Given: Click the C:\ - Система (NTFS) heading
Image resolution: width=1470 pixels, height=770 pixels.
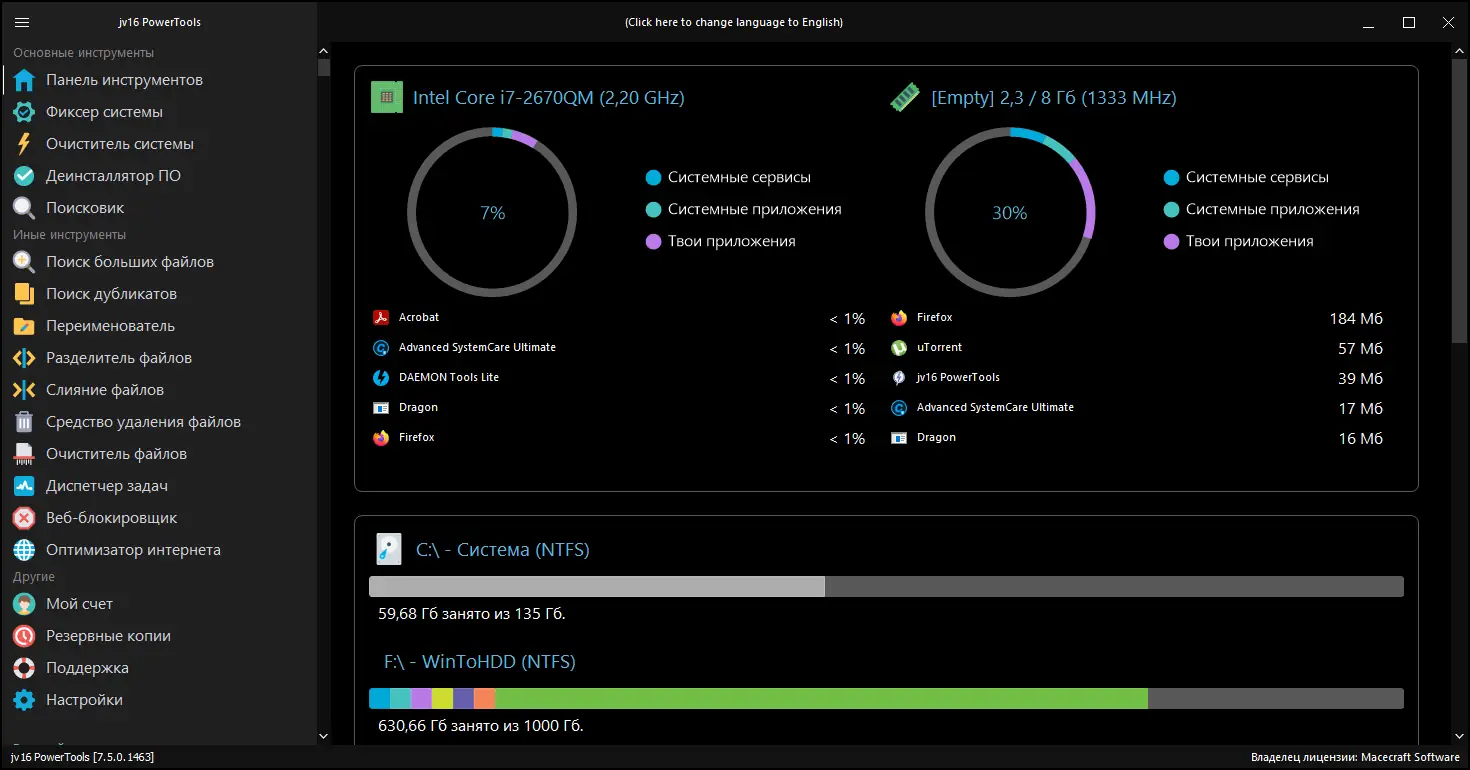Looking at the screenshot, I should 503,550.
